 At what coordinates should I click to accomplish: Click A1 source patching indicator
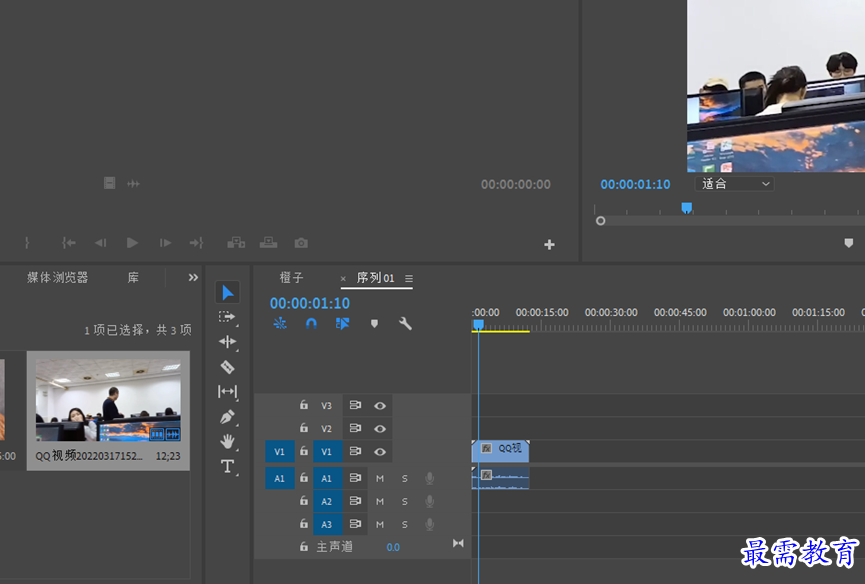click(x=280, y=478)
